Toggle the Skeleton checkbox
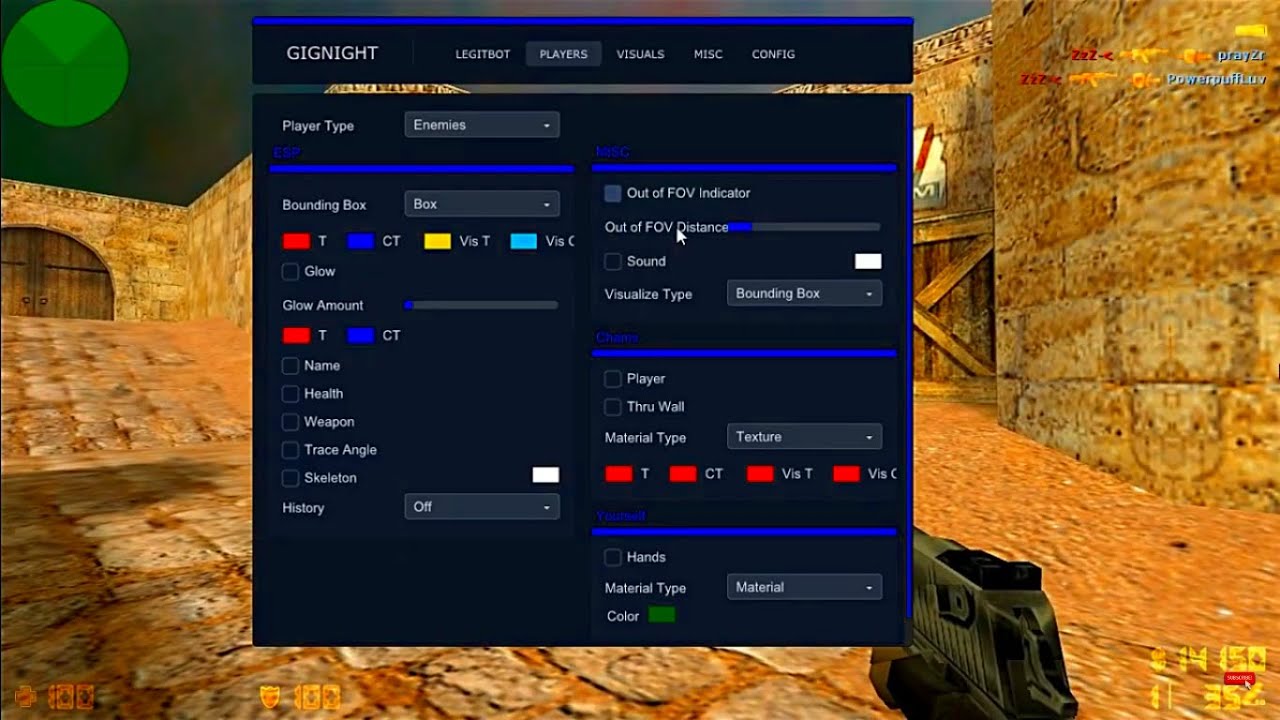The width and height of the screenshot is (1280, 720). [x=290, y=478]
